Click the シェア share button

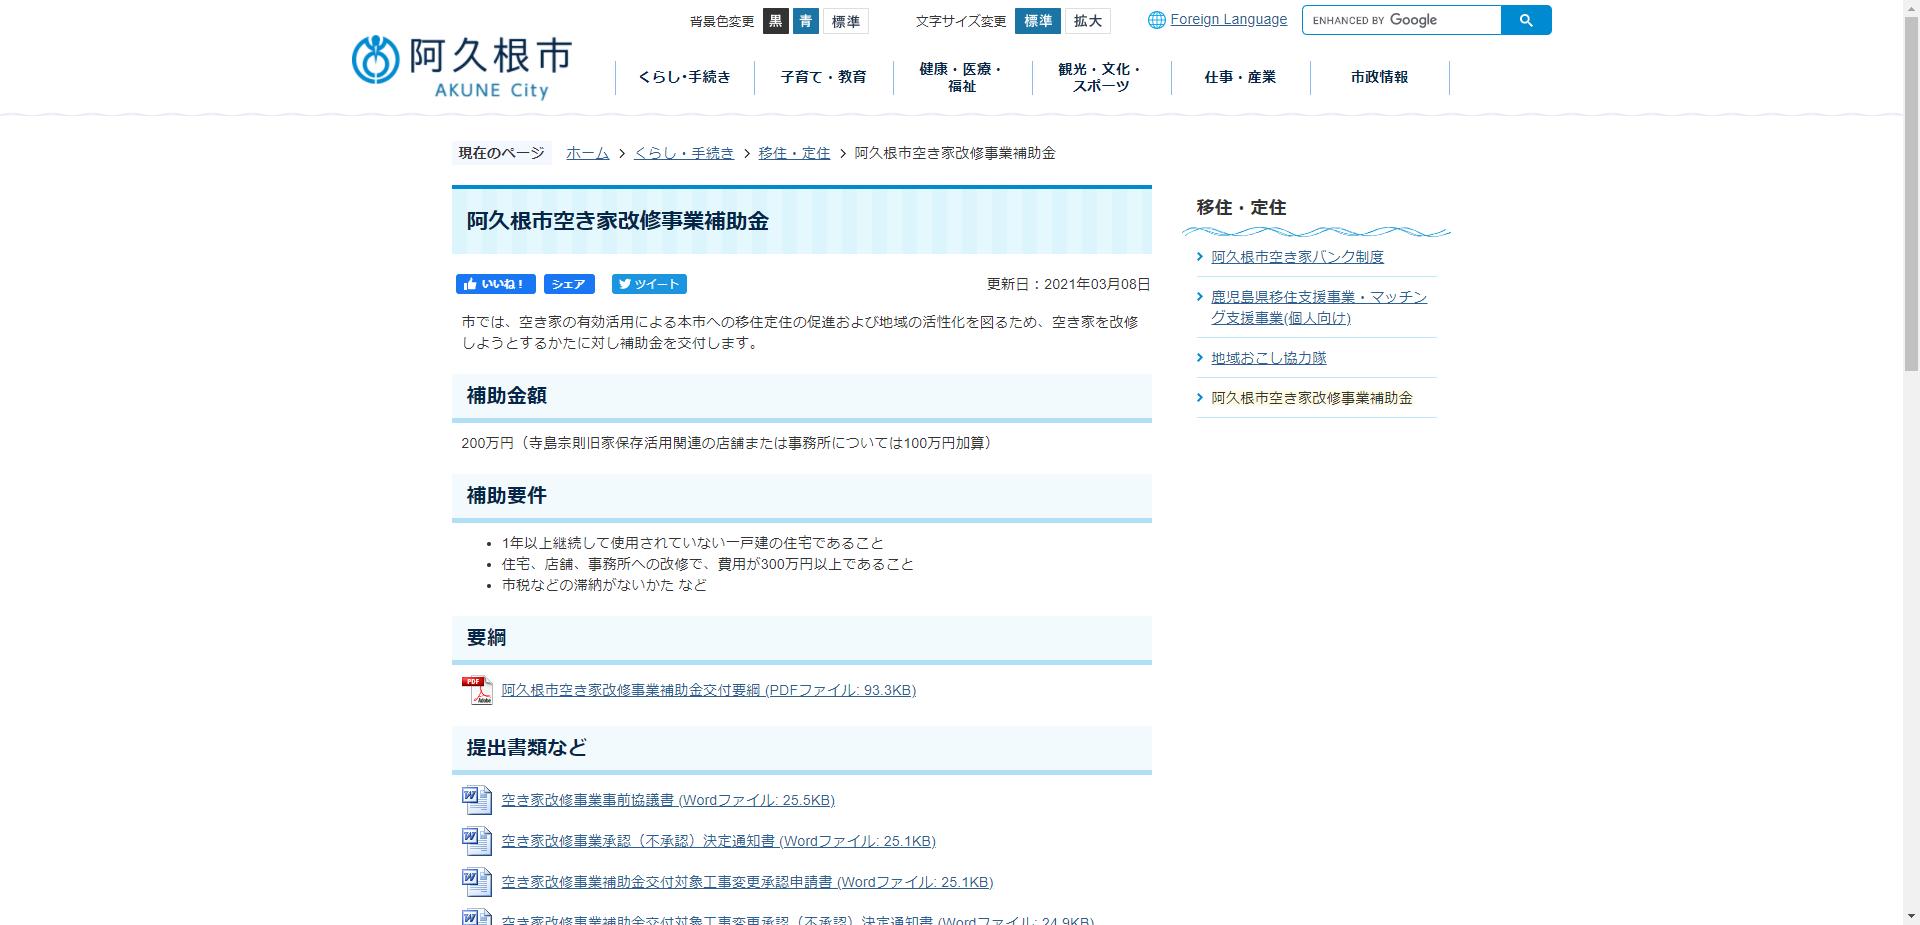[x=568, y=284]
